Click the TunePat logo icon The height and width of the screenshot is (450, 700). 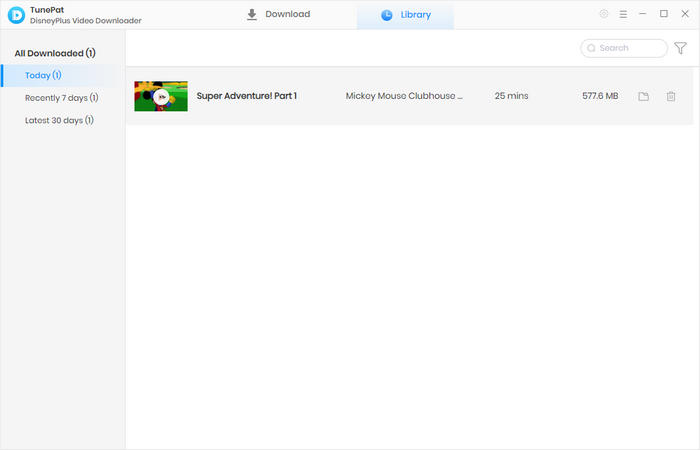pos(16,15)
